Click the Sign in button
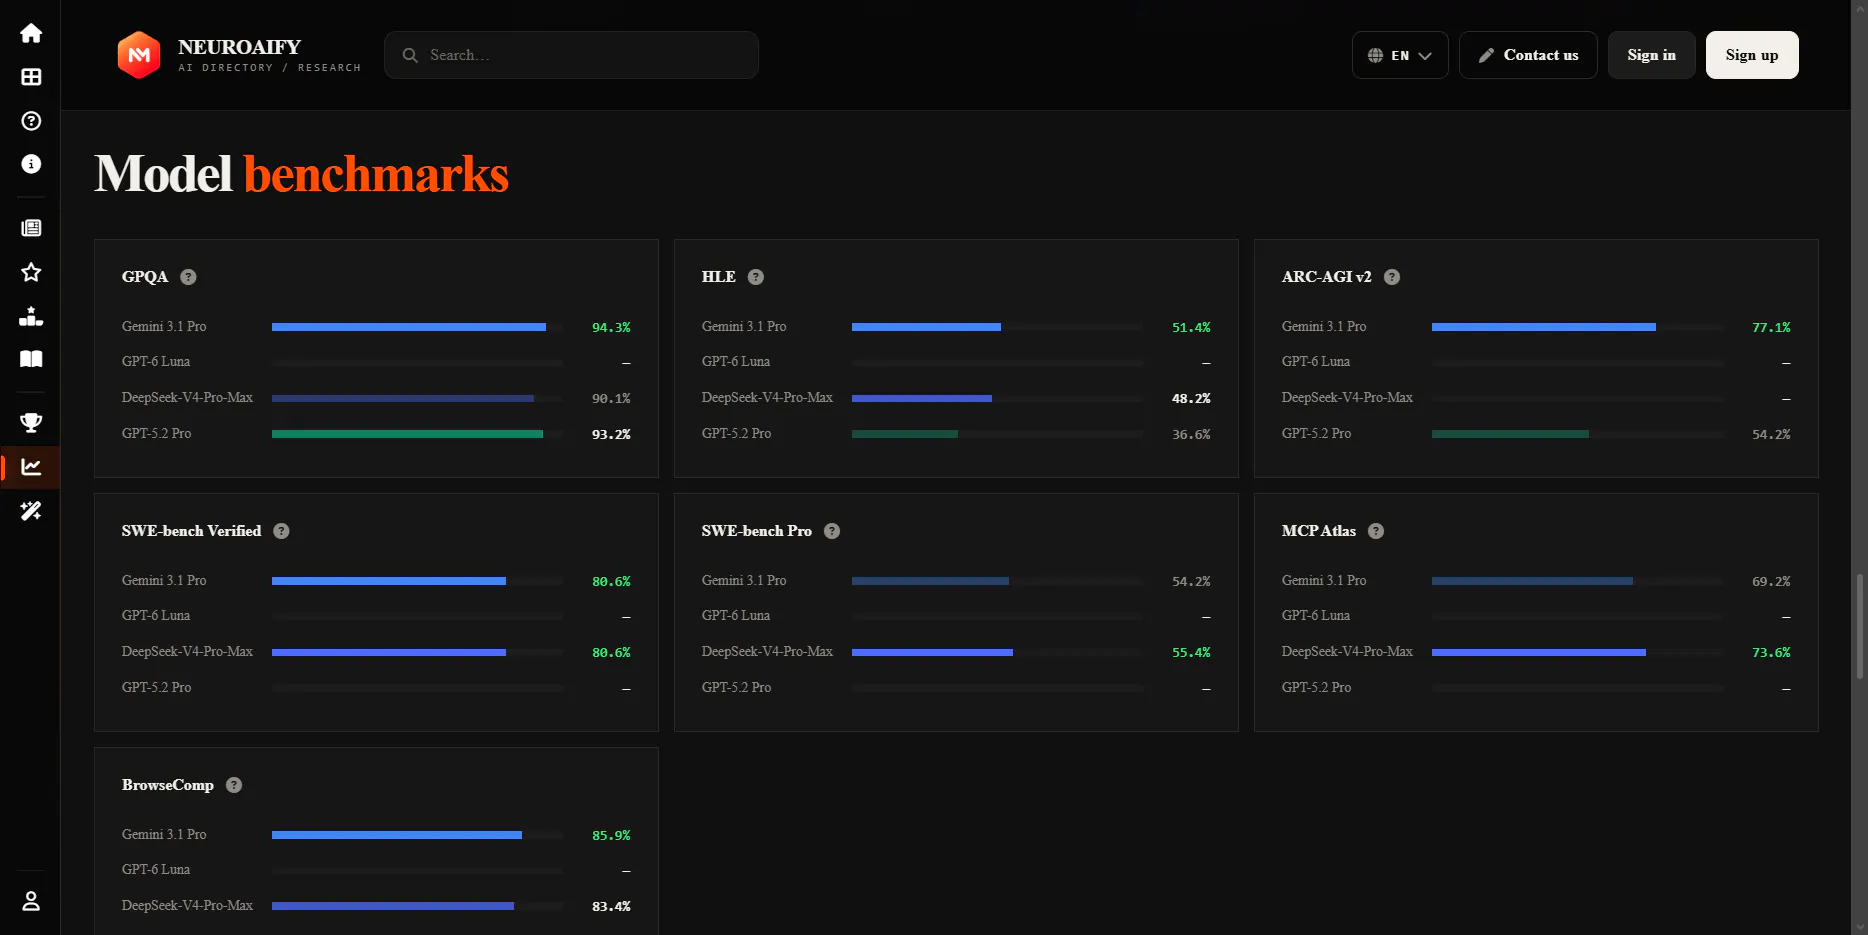1868x935 pixels. click(x=1651, y=55)
